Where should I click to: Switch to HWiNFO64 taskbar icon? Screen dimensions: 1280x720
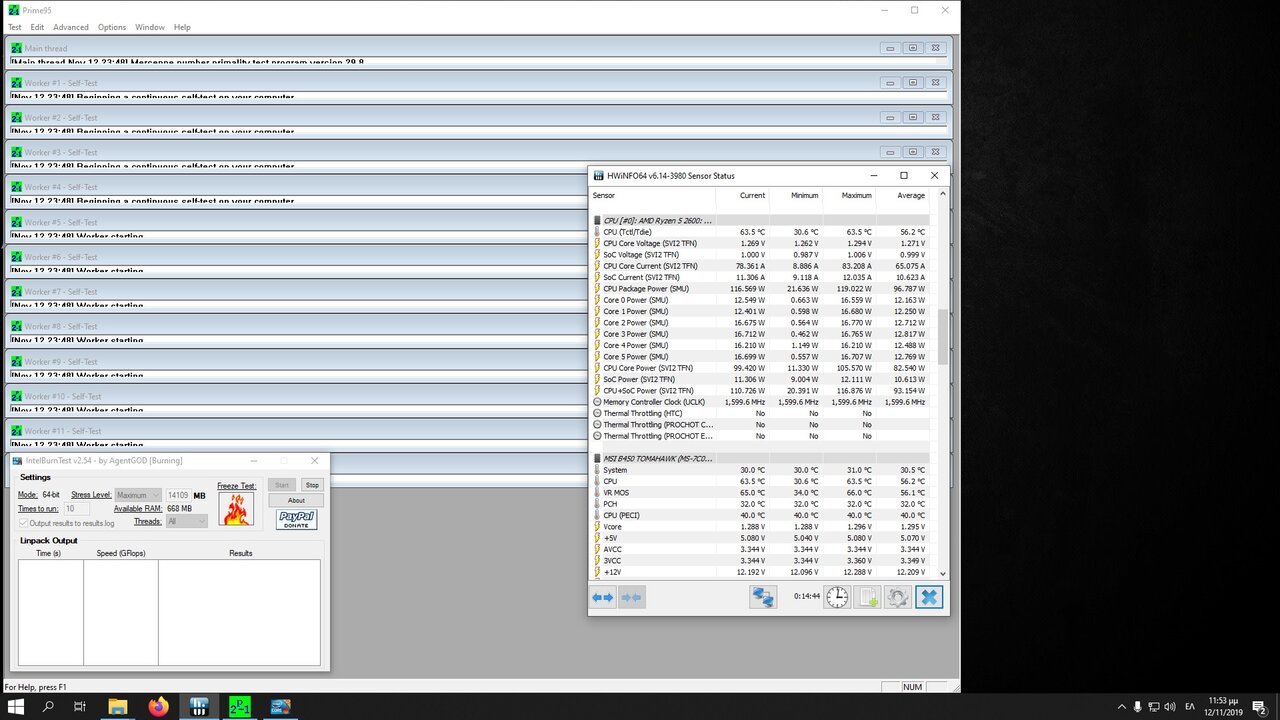(x=199, y=707)
